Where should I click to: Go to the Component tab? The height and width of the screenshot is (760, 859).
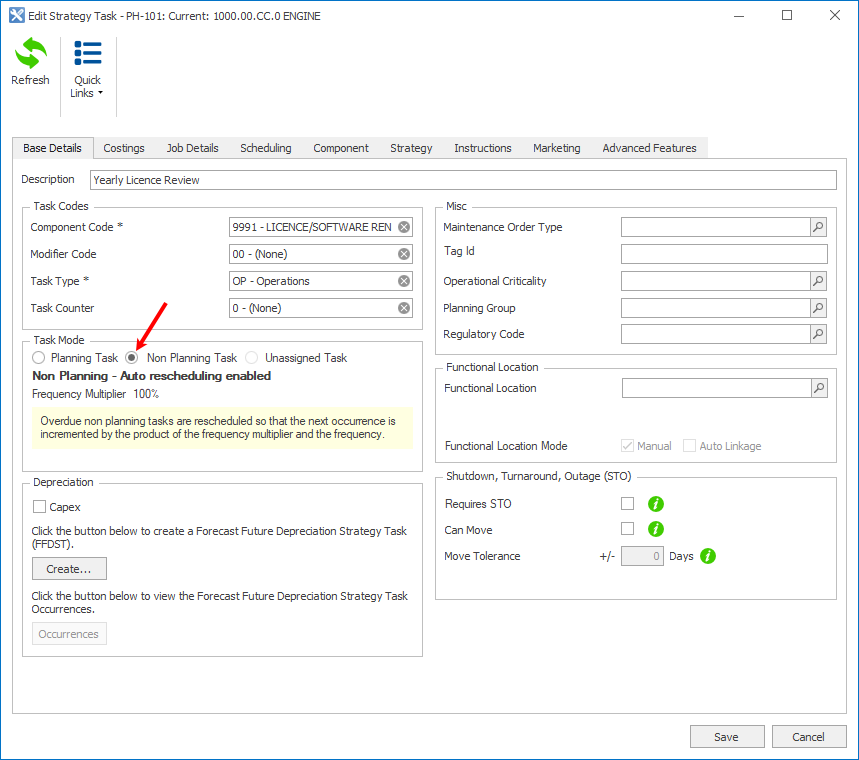click(x=341, y=148)
